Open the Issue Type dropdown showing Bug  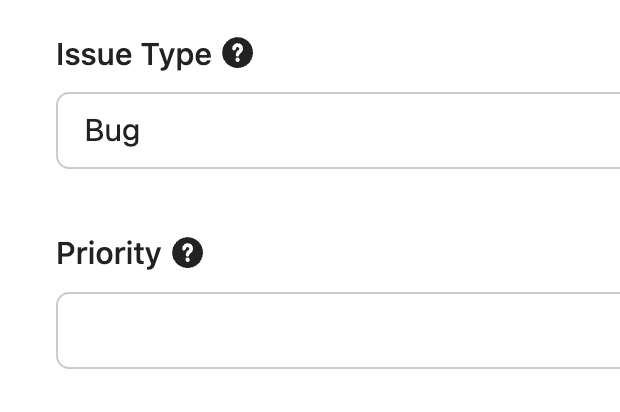tap(338, 130)
